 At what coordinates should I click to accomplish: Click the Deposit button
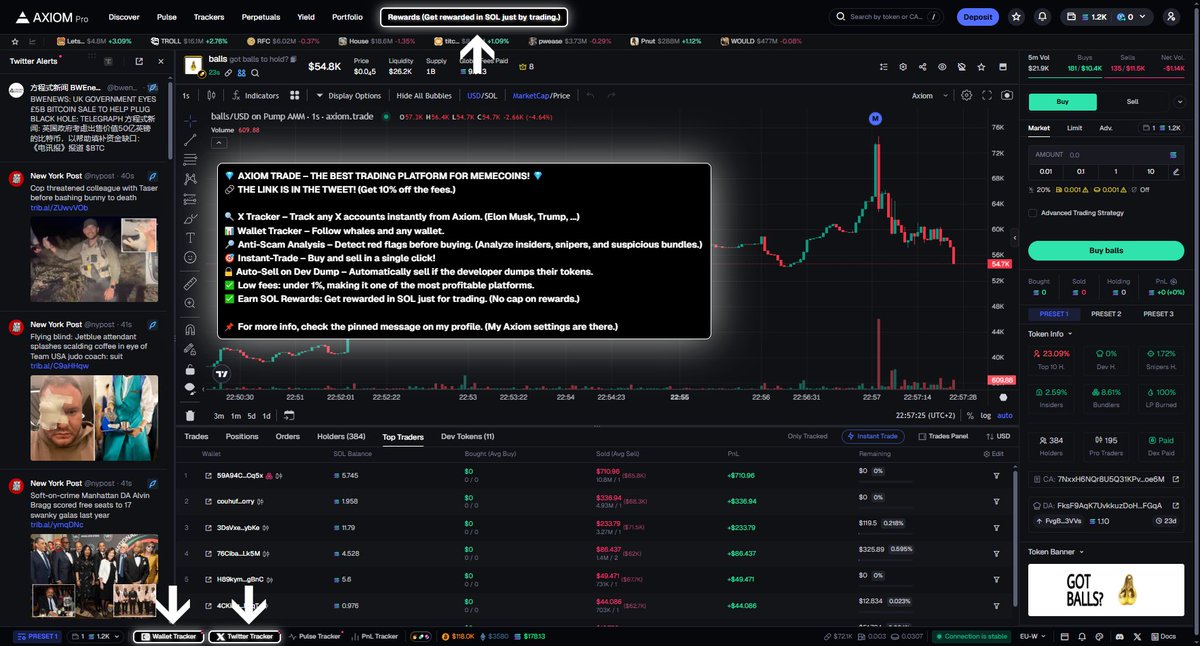click(x=978, y=17)
